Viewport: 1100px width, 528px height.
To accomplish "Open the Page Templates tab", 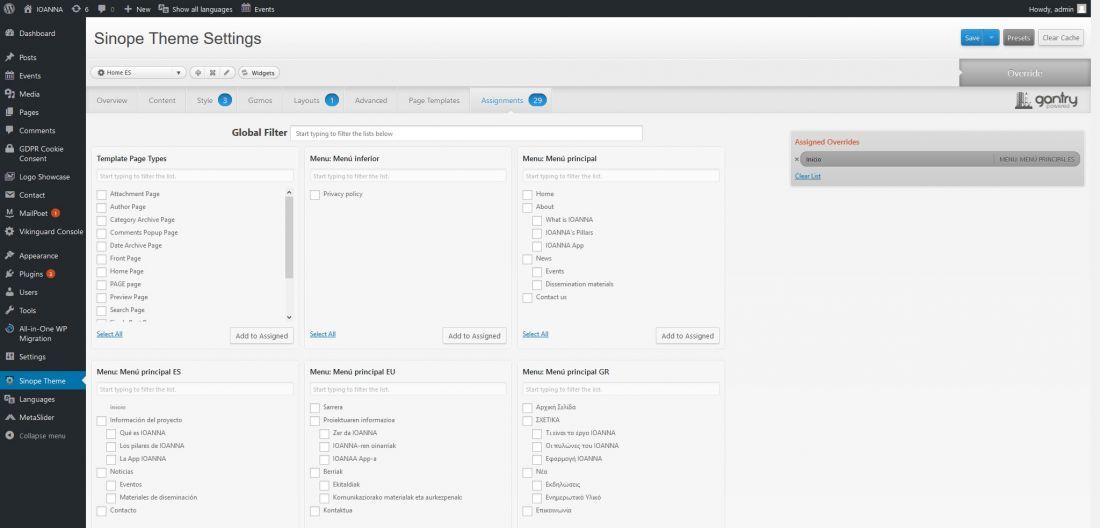I will tap(434, 100).
